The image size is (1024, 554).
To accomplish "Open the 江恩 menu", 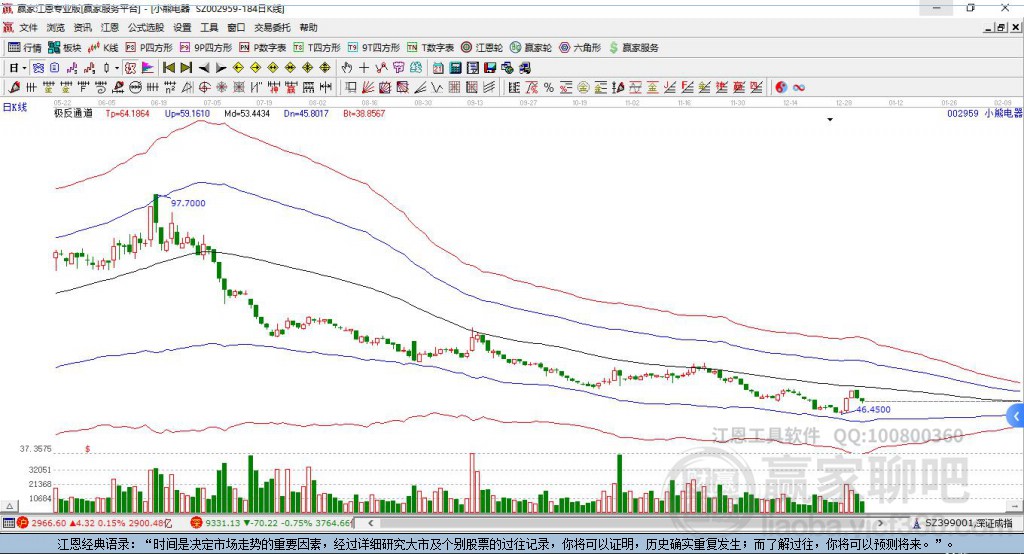I will tap(110, 27).
